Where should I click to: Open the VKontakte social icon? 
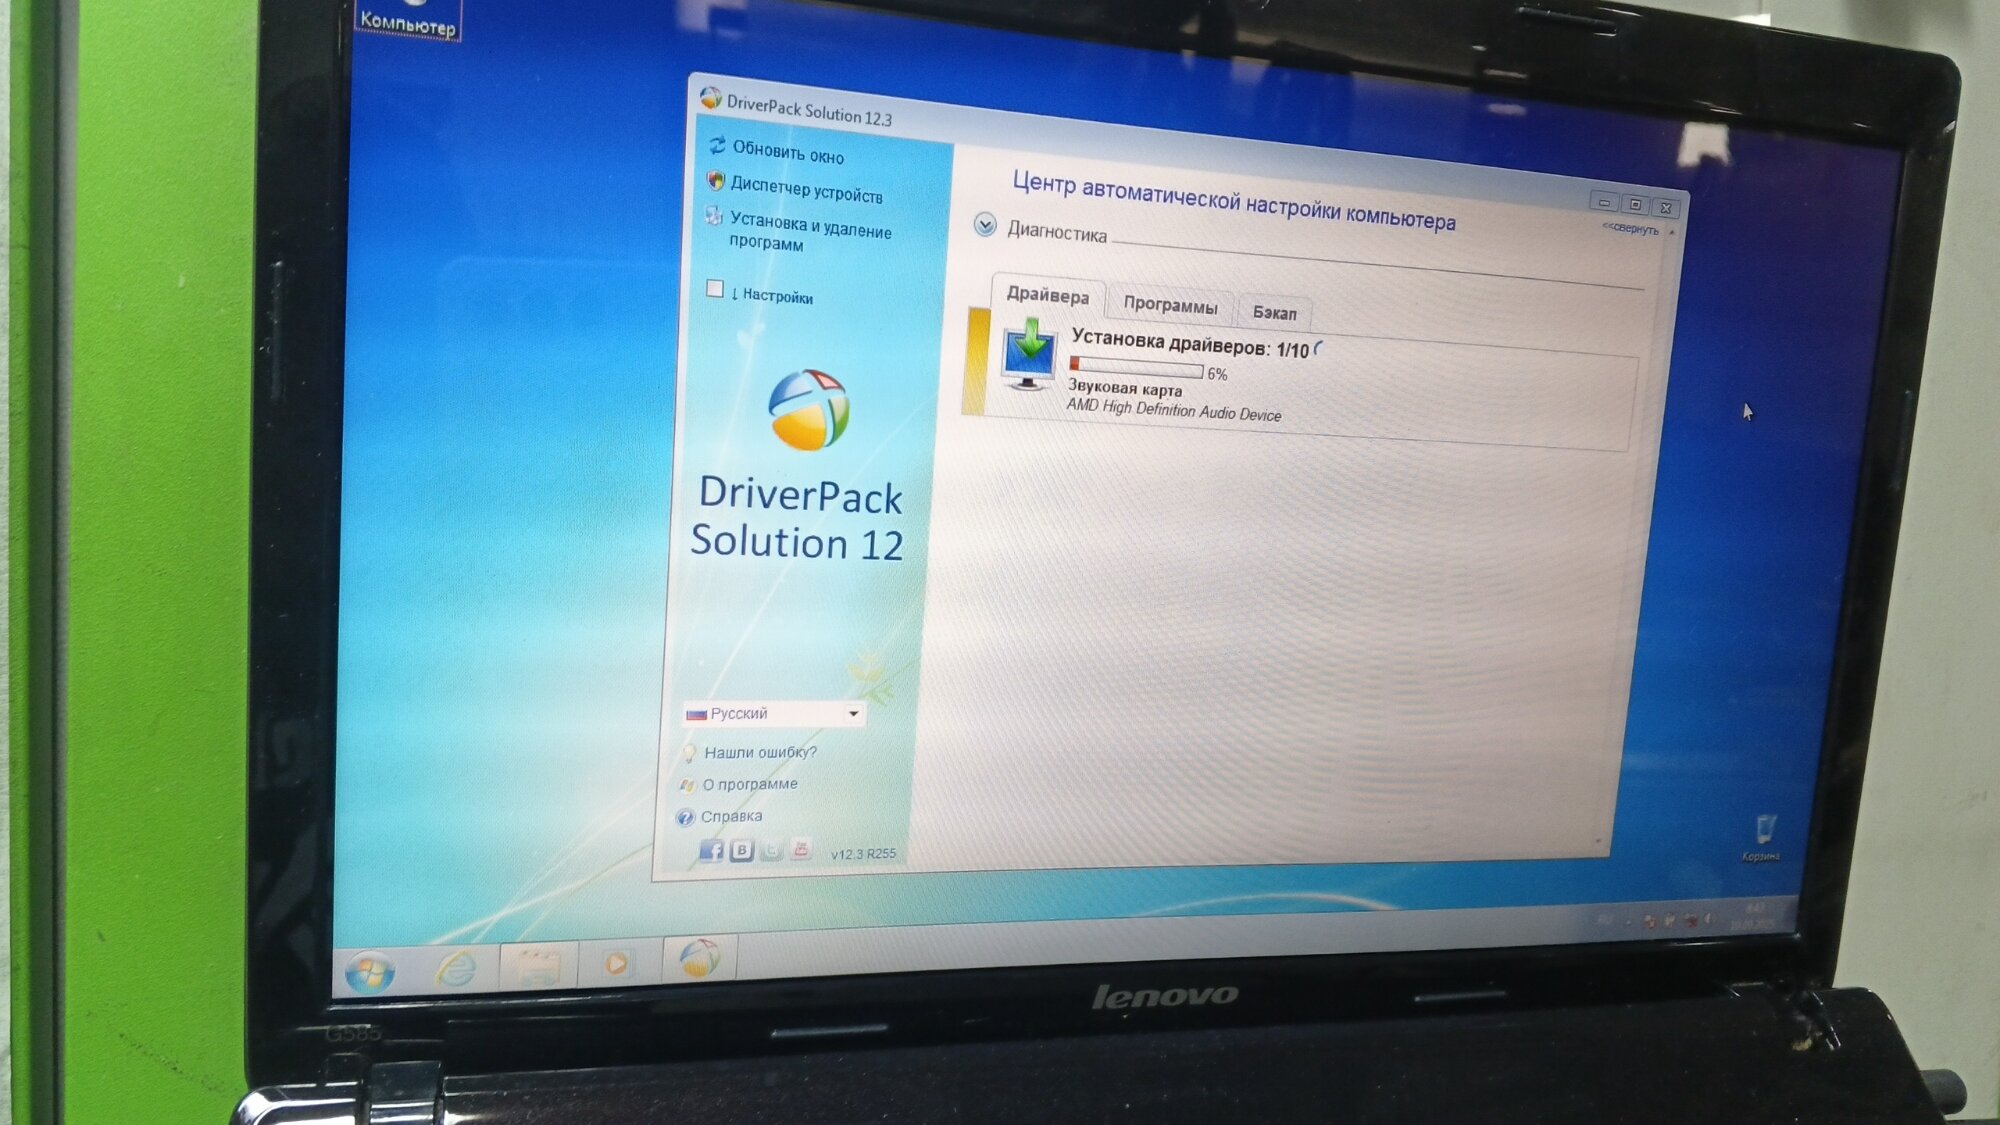(x=741, y=850)
